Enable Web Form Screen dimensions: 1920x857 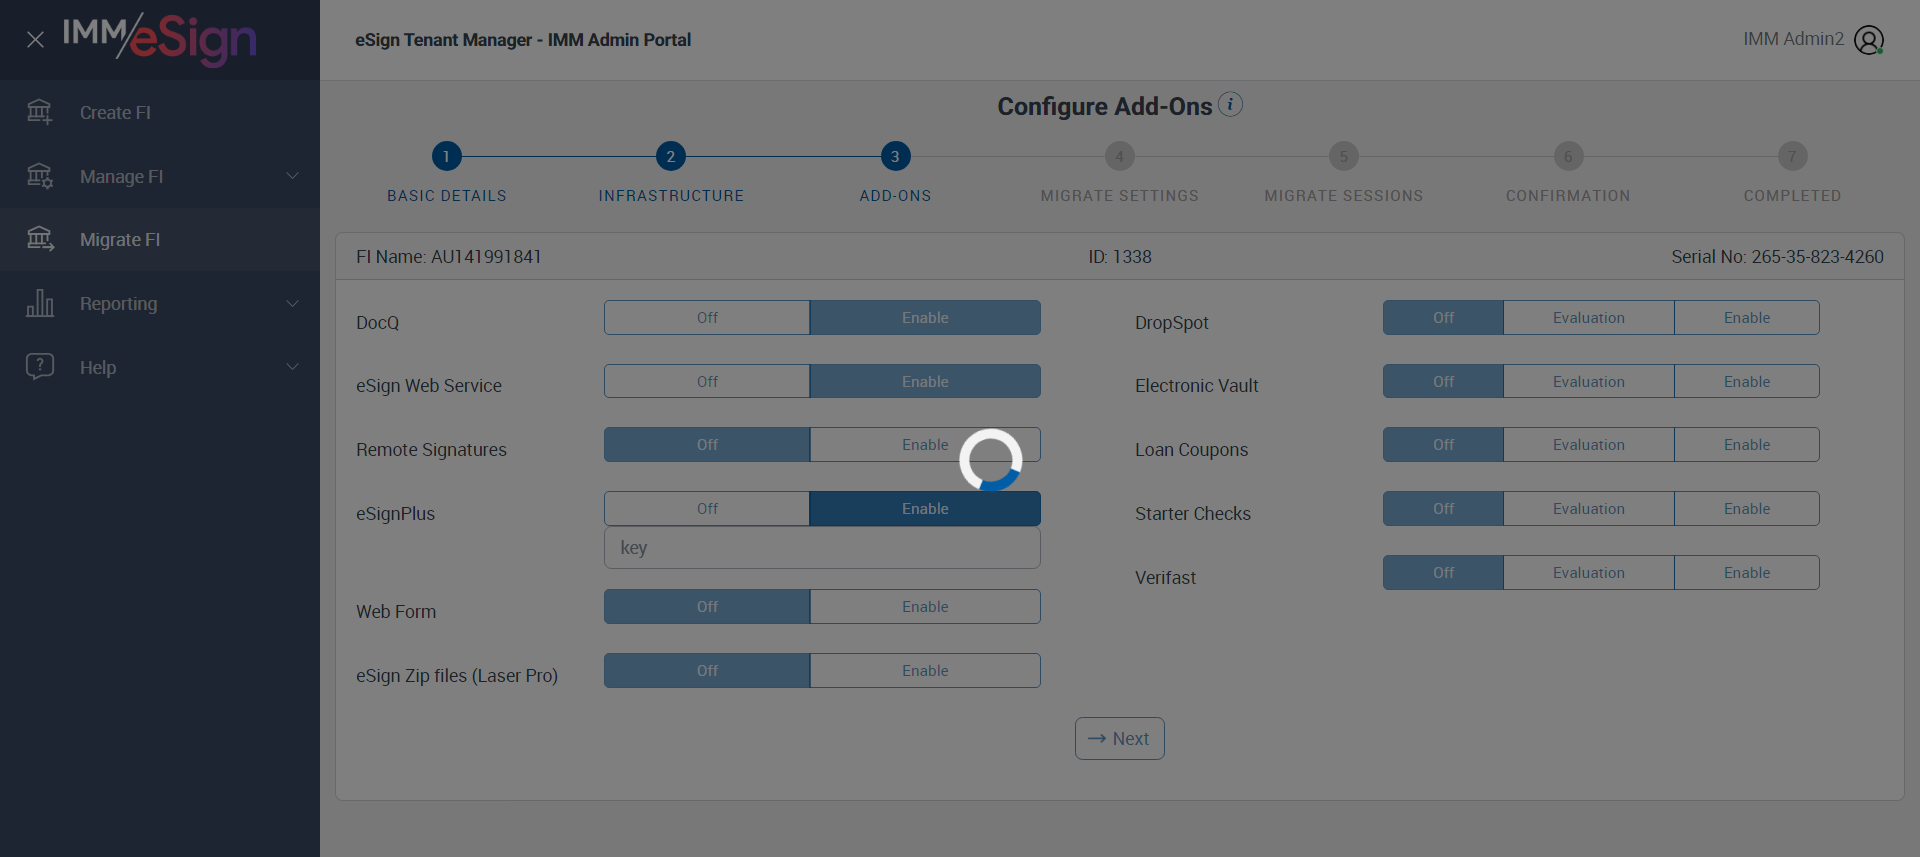(925, 607)
